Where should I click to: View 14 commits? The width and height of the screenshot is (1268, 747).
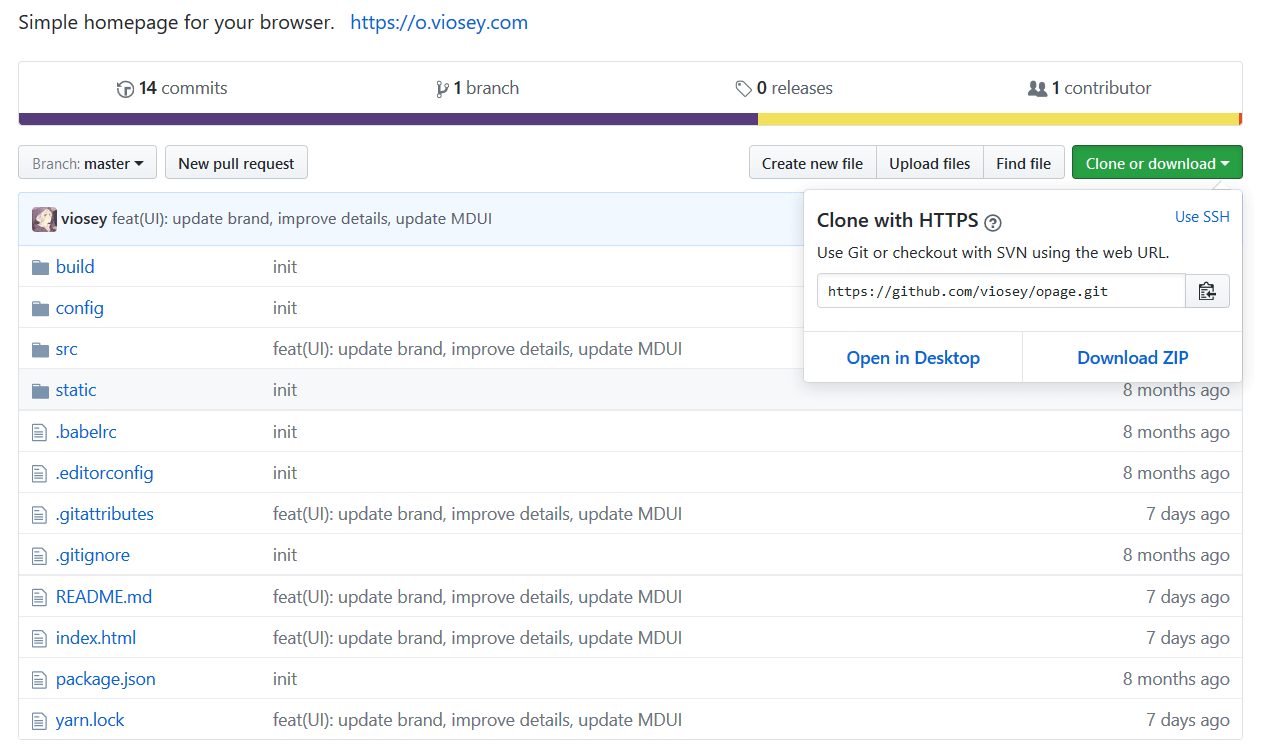click(172, 88)
